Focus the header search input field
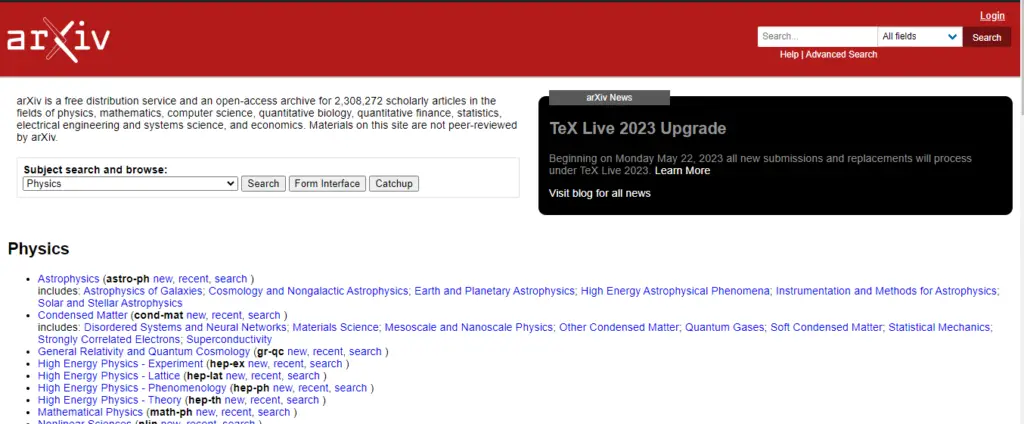This screenshot has height=424, width=1024. tap(817, 37)
